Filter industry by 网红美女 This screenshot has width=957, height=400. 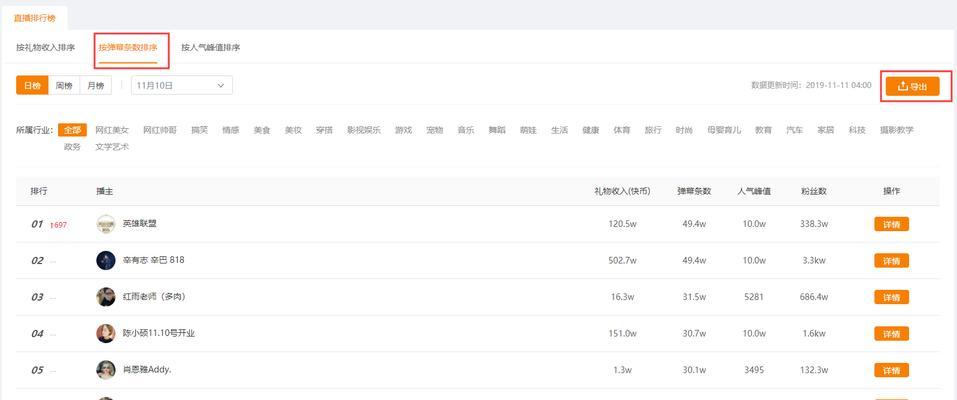[112, 130]
